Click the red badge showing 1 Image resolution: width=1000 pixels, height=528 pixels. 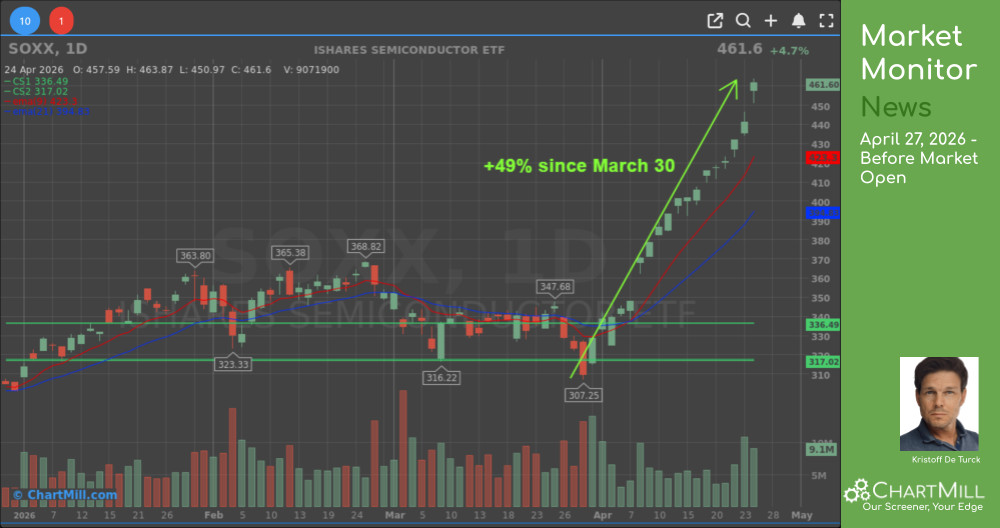click(60, 20)
